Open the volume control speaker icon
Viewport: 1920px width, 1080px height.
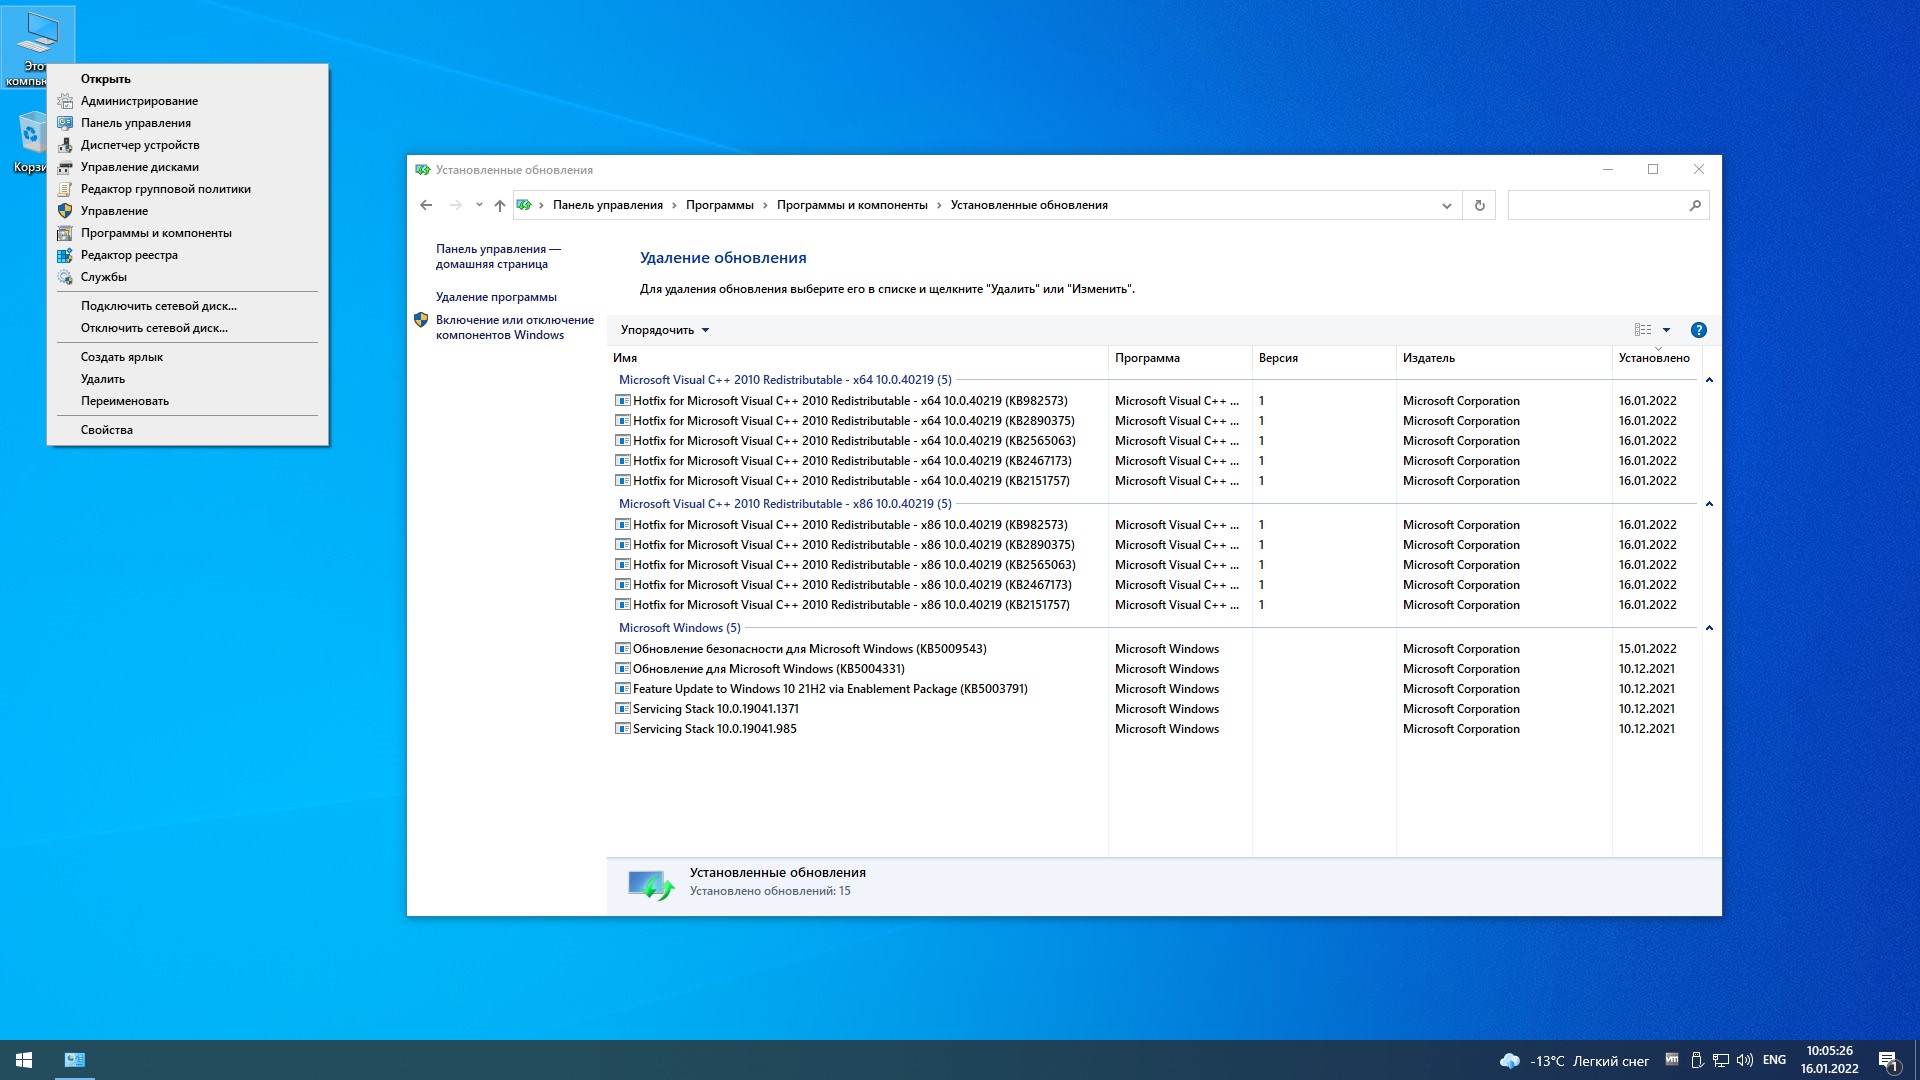pyautogui.click(x=1746, y=1059)
